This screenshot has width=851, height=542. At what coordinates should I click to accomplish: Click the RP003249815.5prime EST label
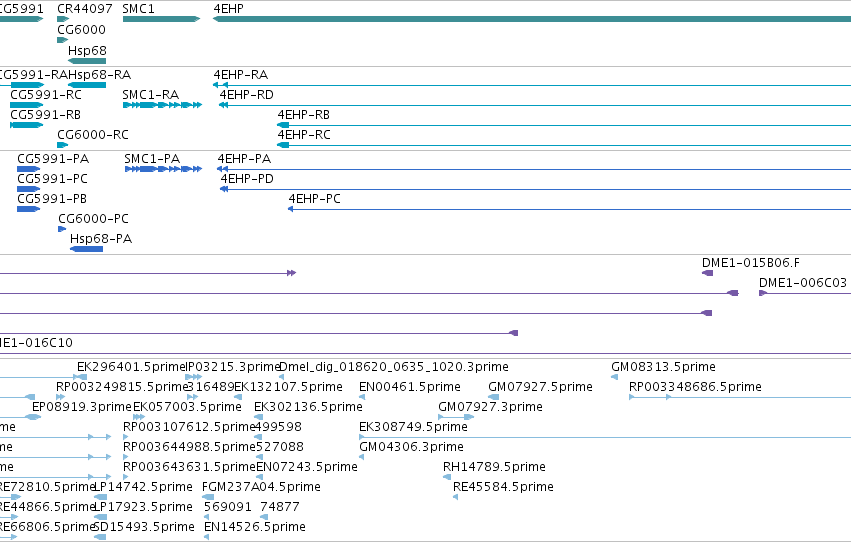(x=122, y=387)
